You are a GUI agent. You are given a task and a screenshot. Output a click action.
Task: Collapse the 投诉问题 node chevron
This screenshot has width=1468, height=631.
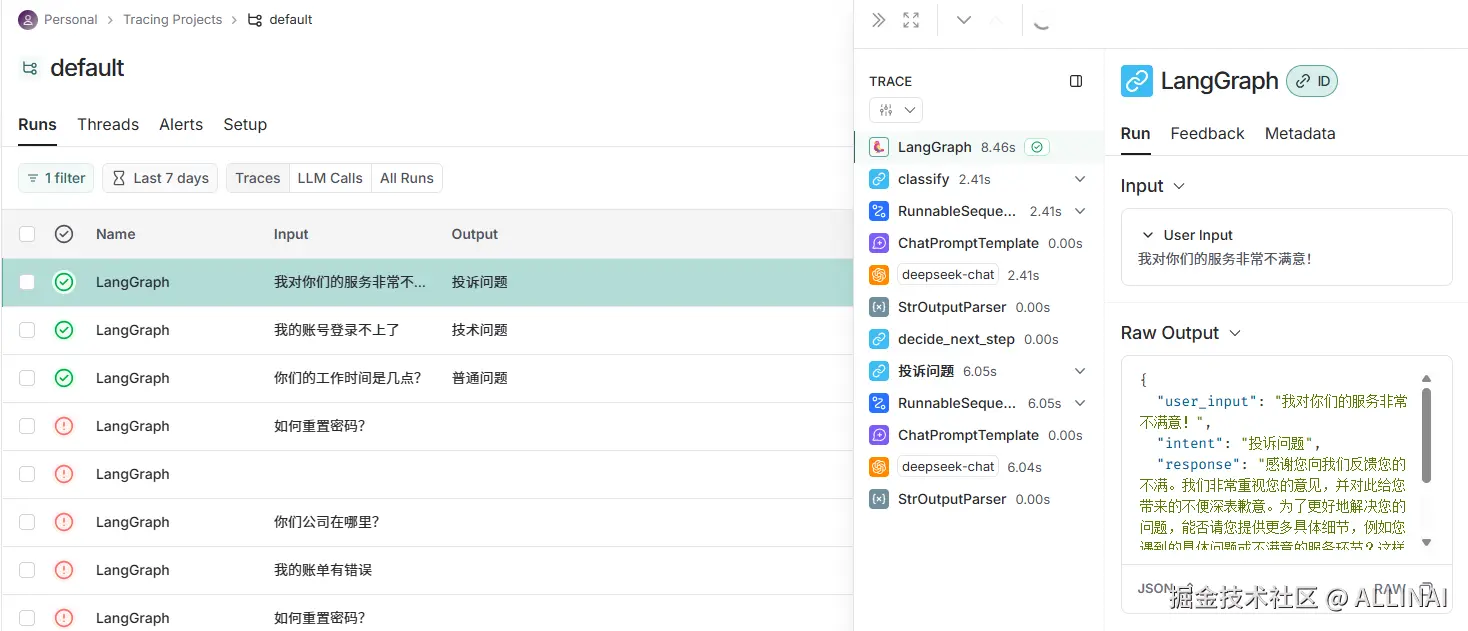tap(1080, 371)
